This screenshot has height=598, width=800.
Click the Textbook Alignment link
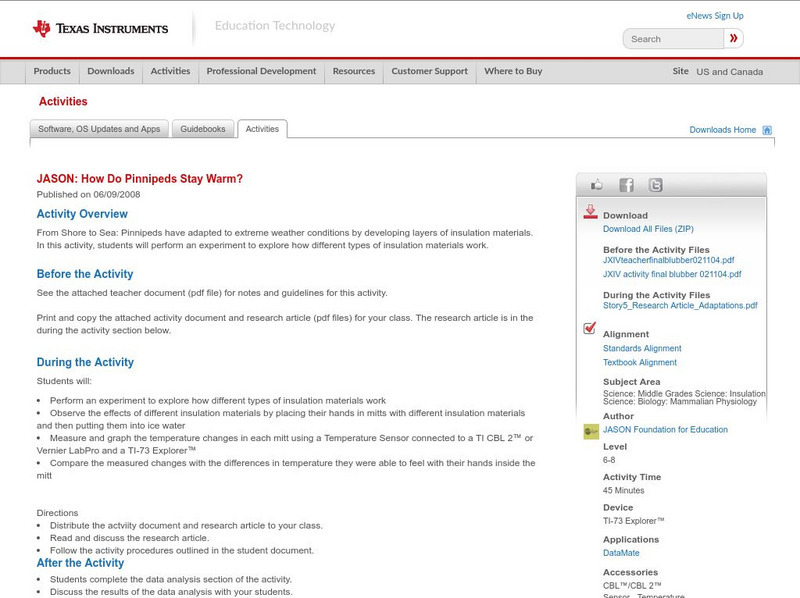point(640,363)
